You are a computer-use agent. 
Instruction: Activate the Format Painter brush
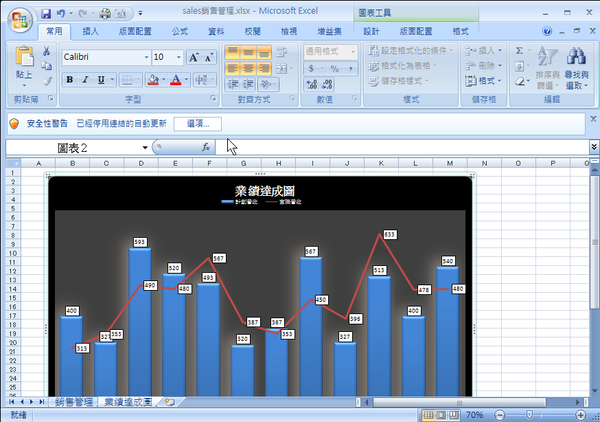pos(47,81)
